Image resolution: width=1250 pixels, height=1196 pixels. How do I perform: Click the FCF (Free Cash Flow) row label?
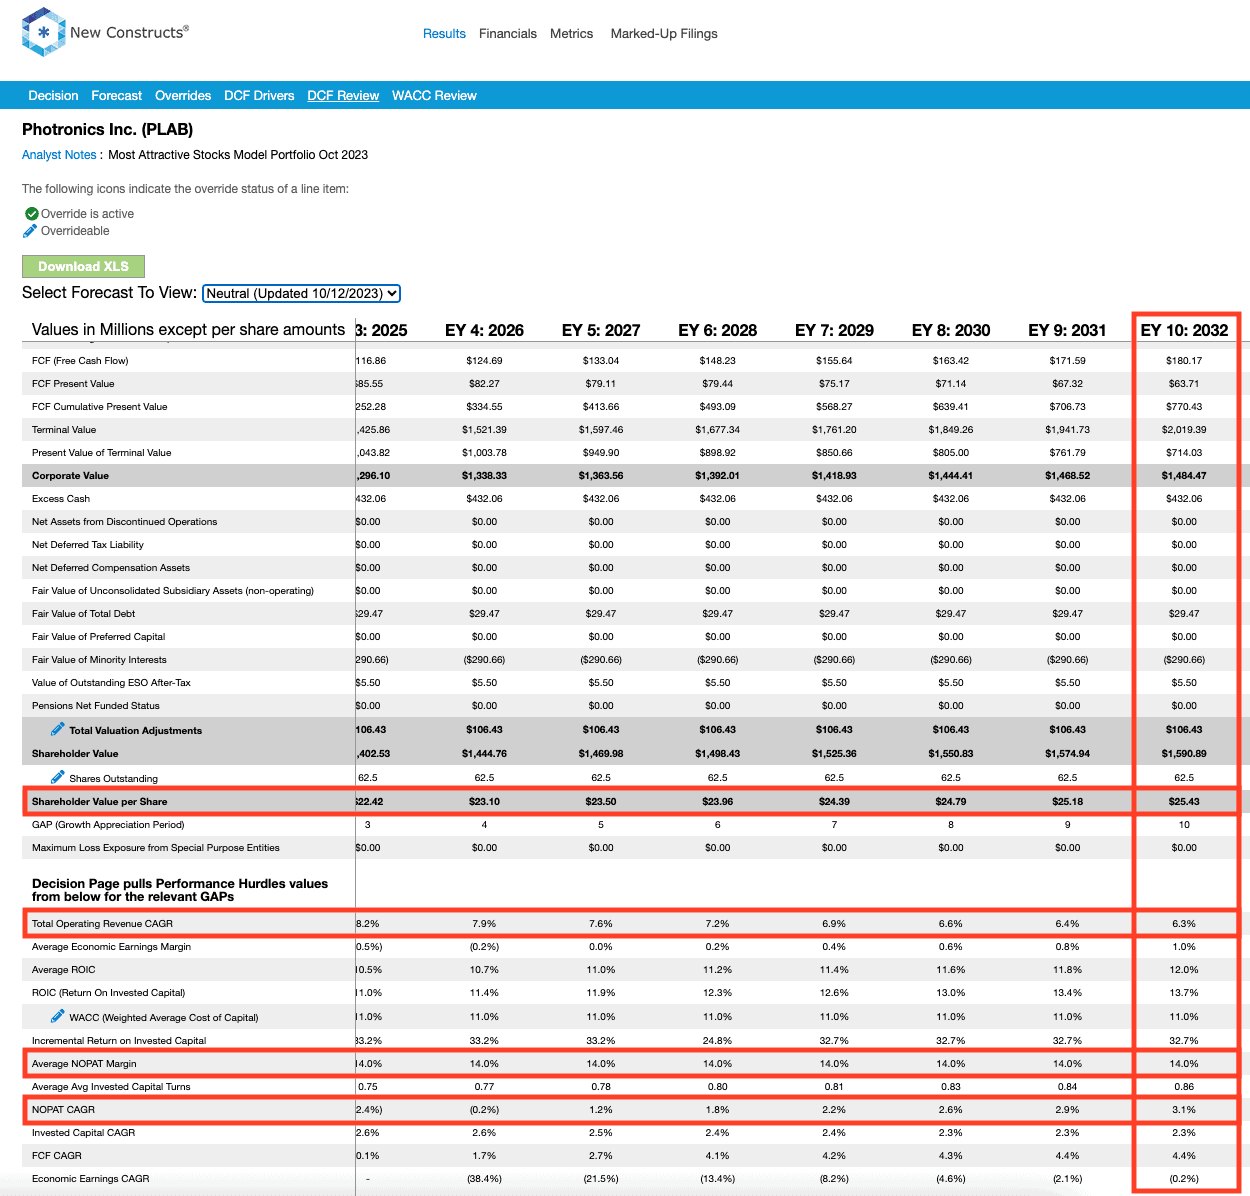(x=80, y=361)
